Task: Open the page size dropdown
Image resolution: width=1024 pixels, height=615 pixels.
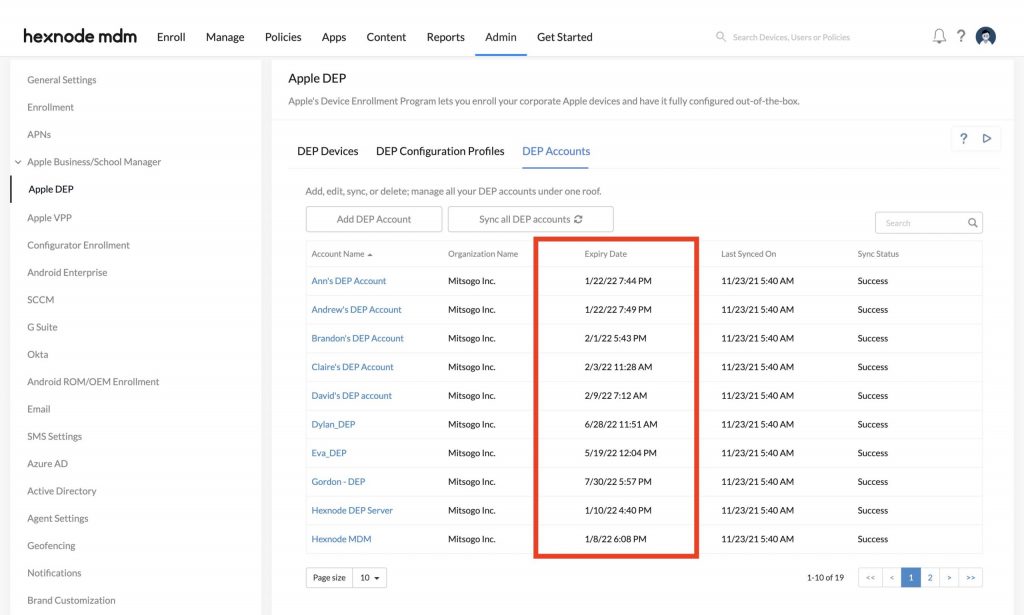Action: coord(370,578)
